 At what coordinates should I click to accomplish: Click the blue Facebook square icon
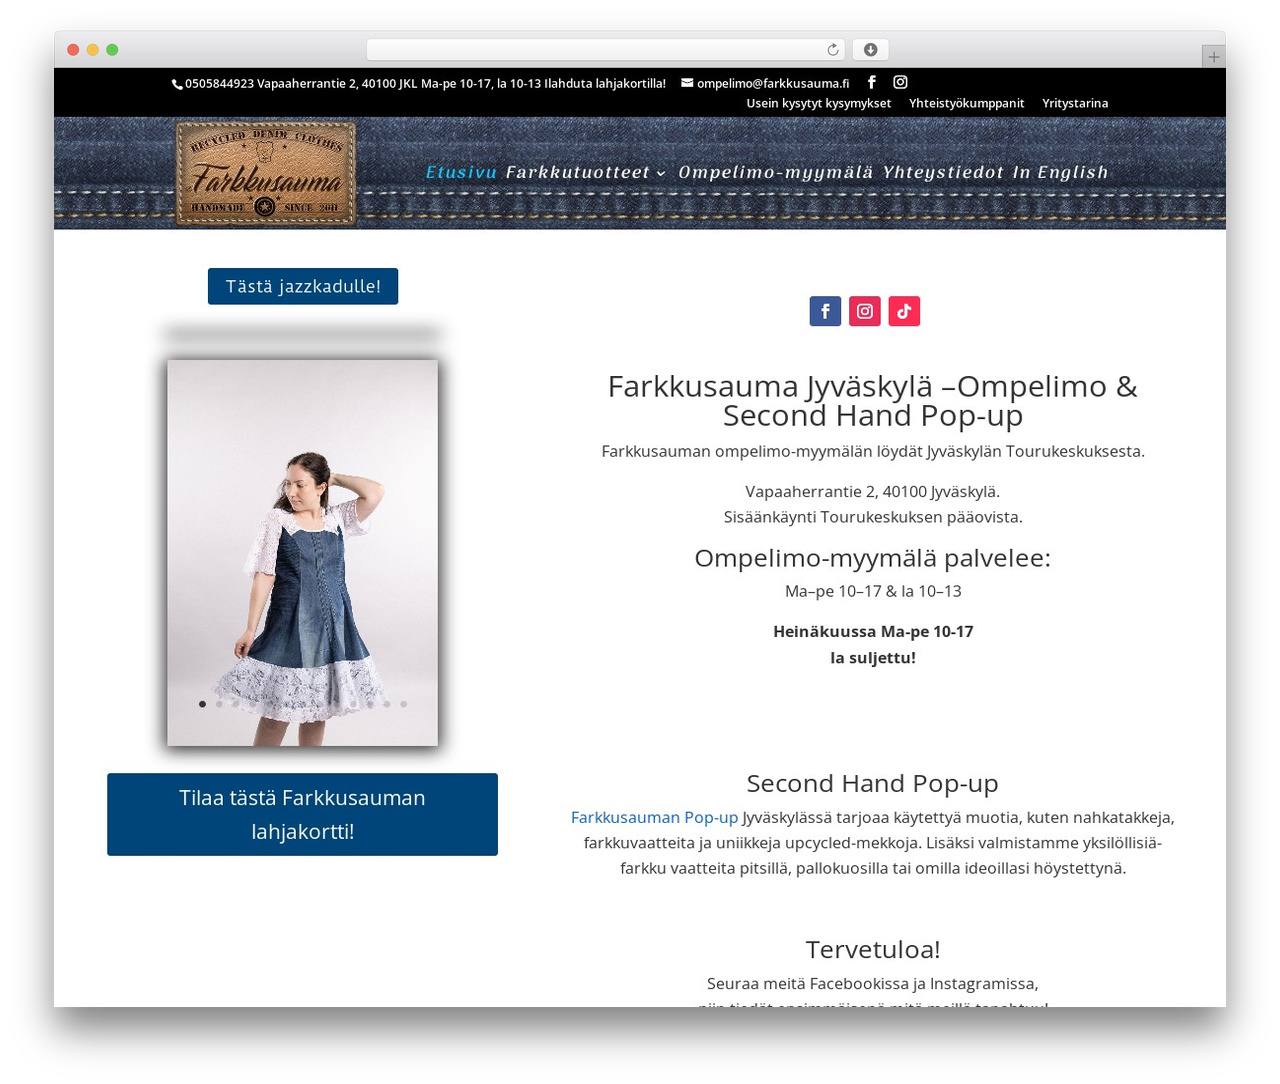point(825,311)
